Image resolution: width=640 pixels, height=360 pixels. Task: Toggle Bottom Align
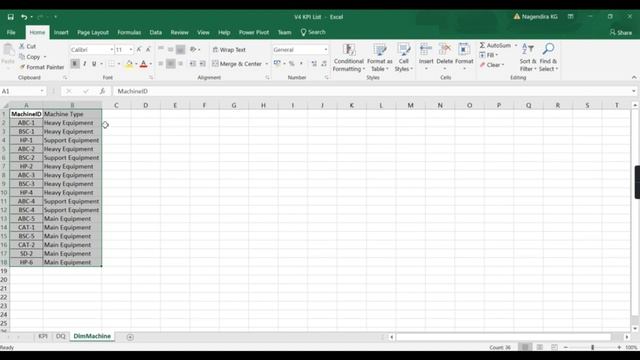click(x=180, y=49)
